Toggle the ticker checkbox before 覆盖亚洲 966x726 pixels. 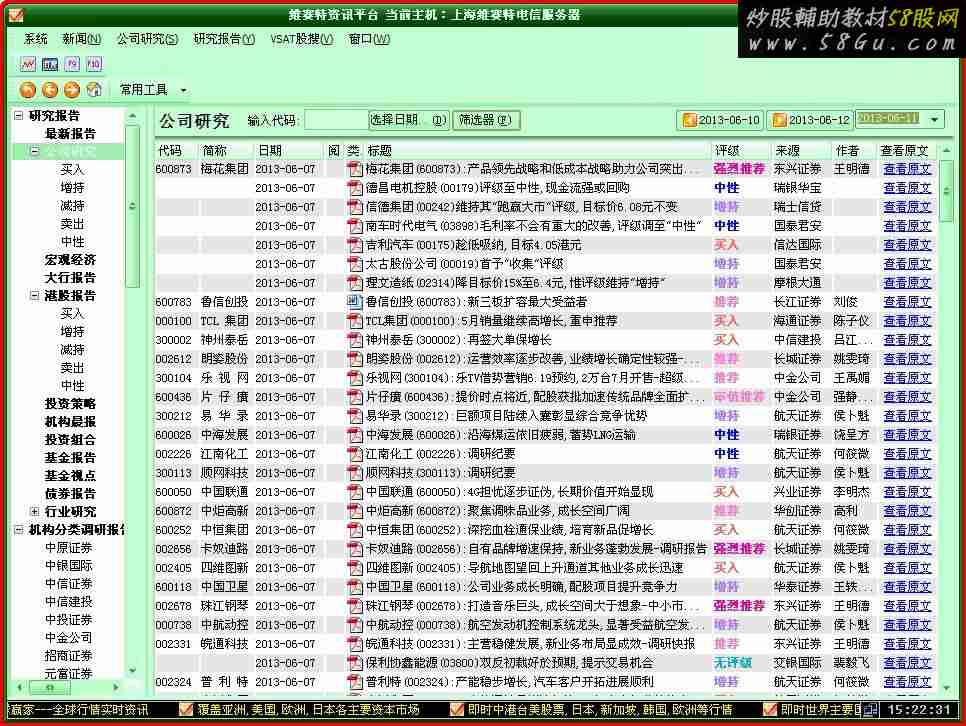[x=186, y=710]
